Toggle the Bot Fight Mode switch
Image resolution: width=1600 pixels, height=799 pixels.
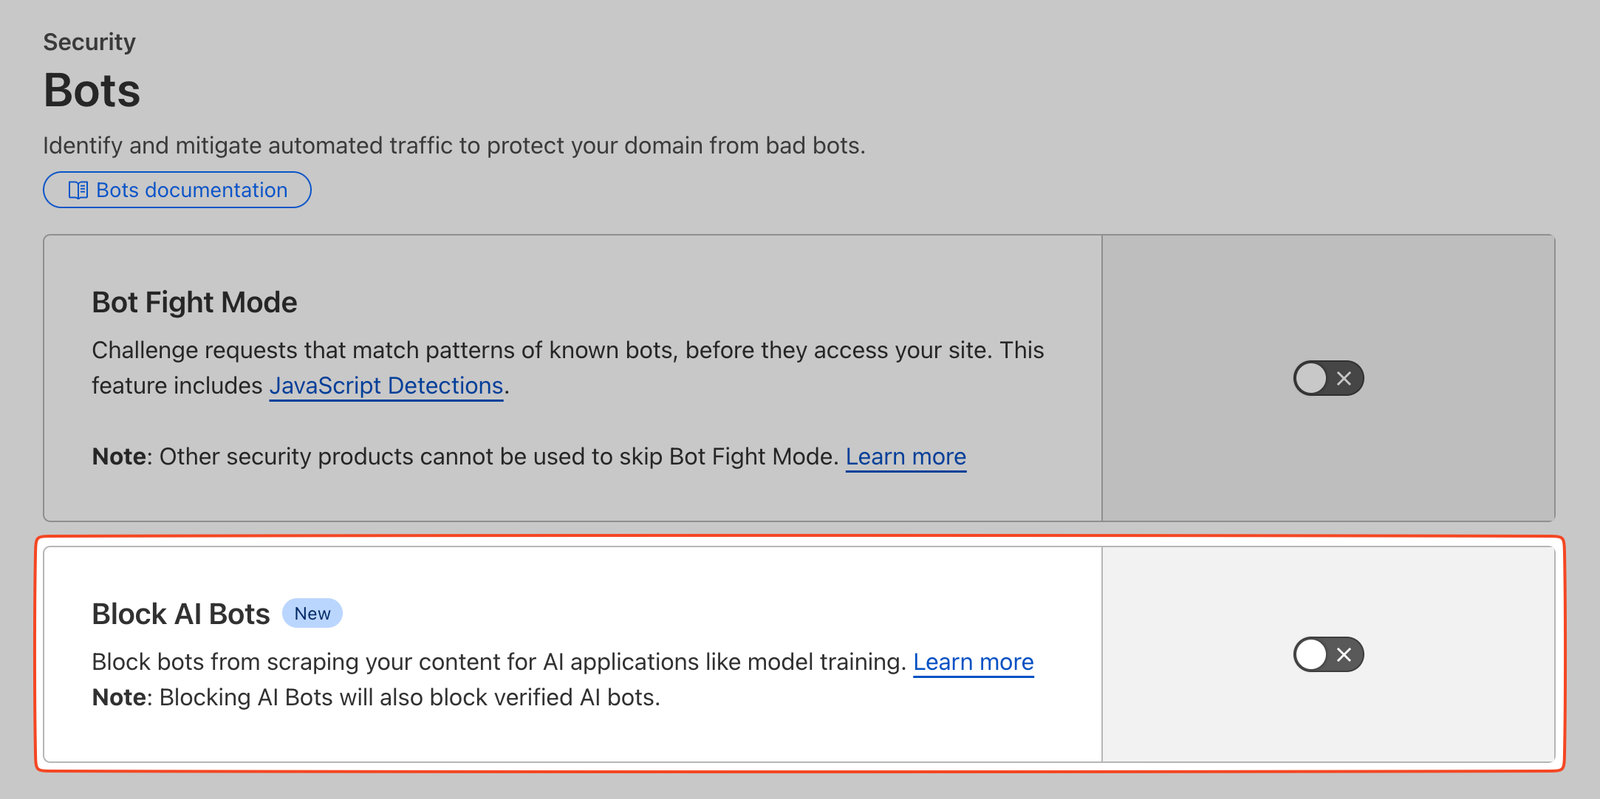pyautogui.click(x=1328, y=378)
